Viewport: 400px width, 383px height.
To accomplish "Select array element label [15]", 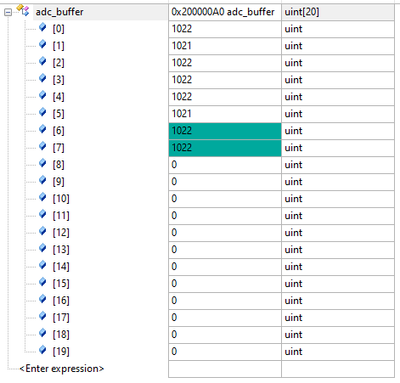I will [x=61, y=284].
